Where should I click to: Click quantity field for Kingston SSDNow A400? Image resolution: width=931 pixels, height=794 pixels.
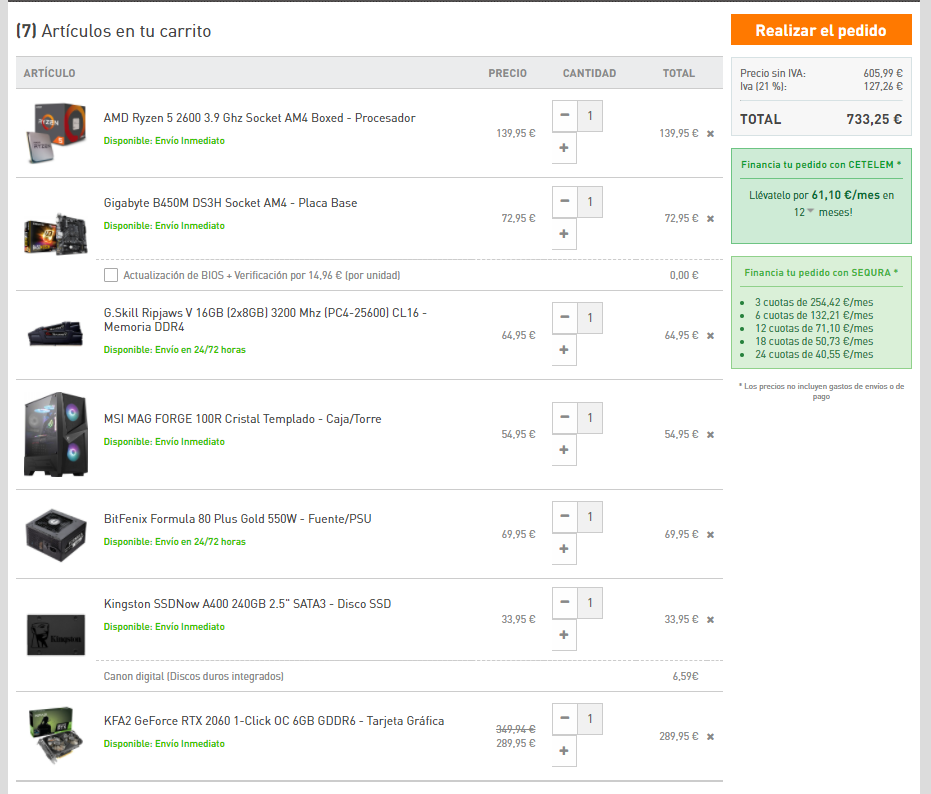tap(590, 602)
